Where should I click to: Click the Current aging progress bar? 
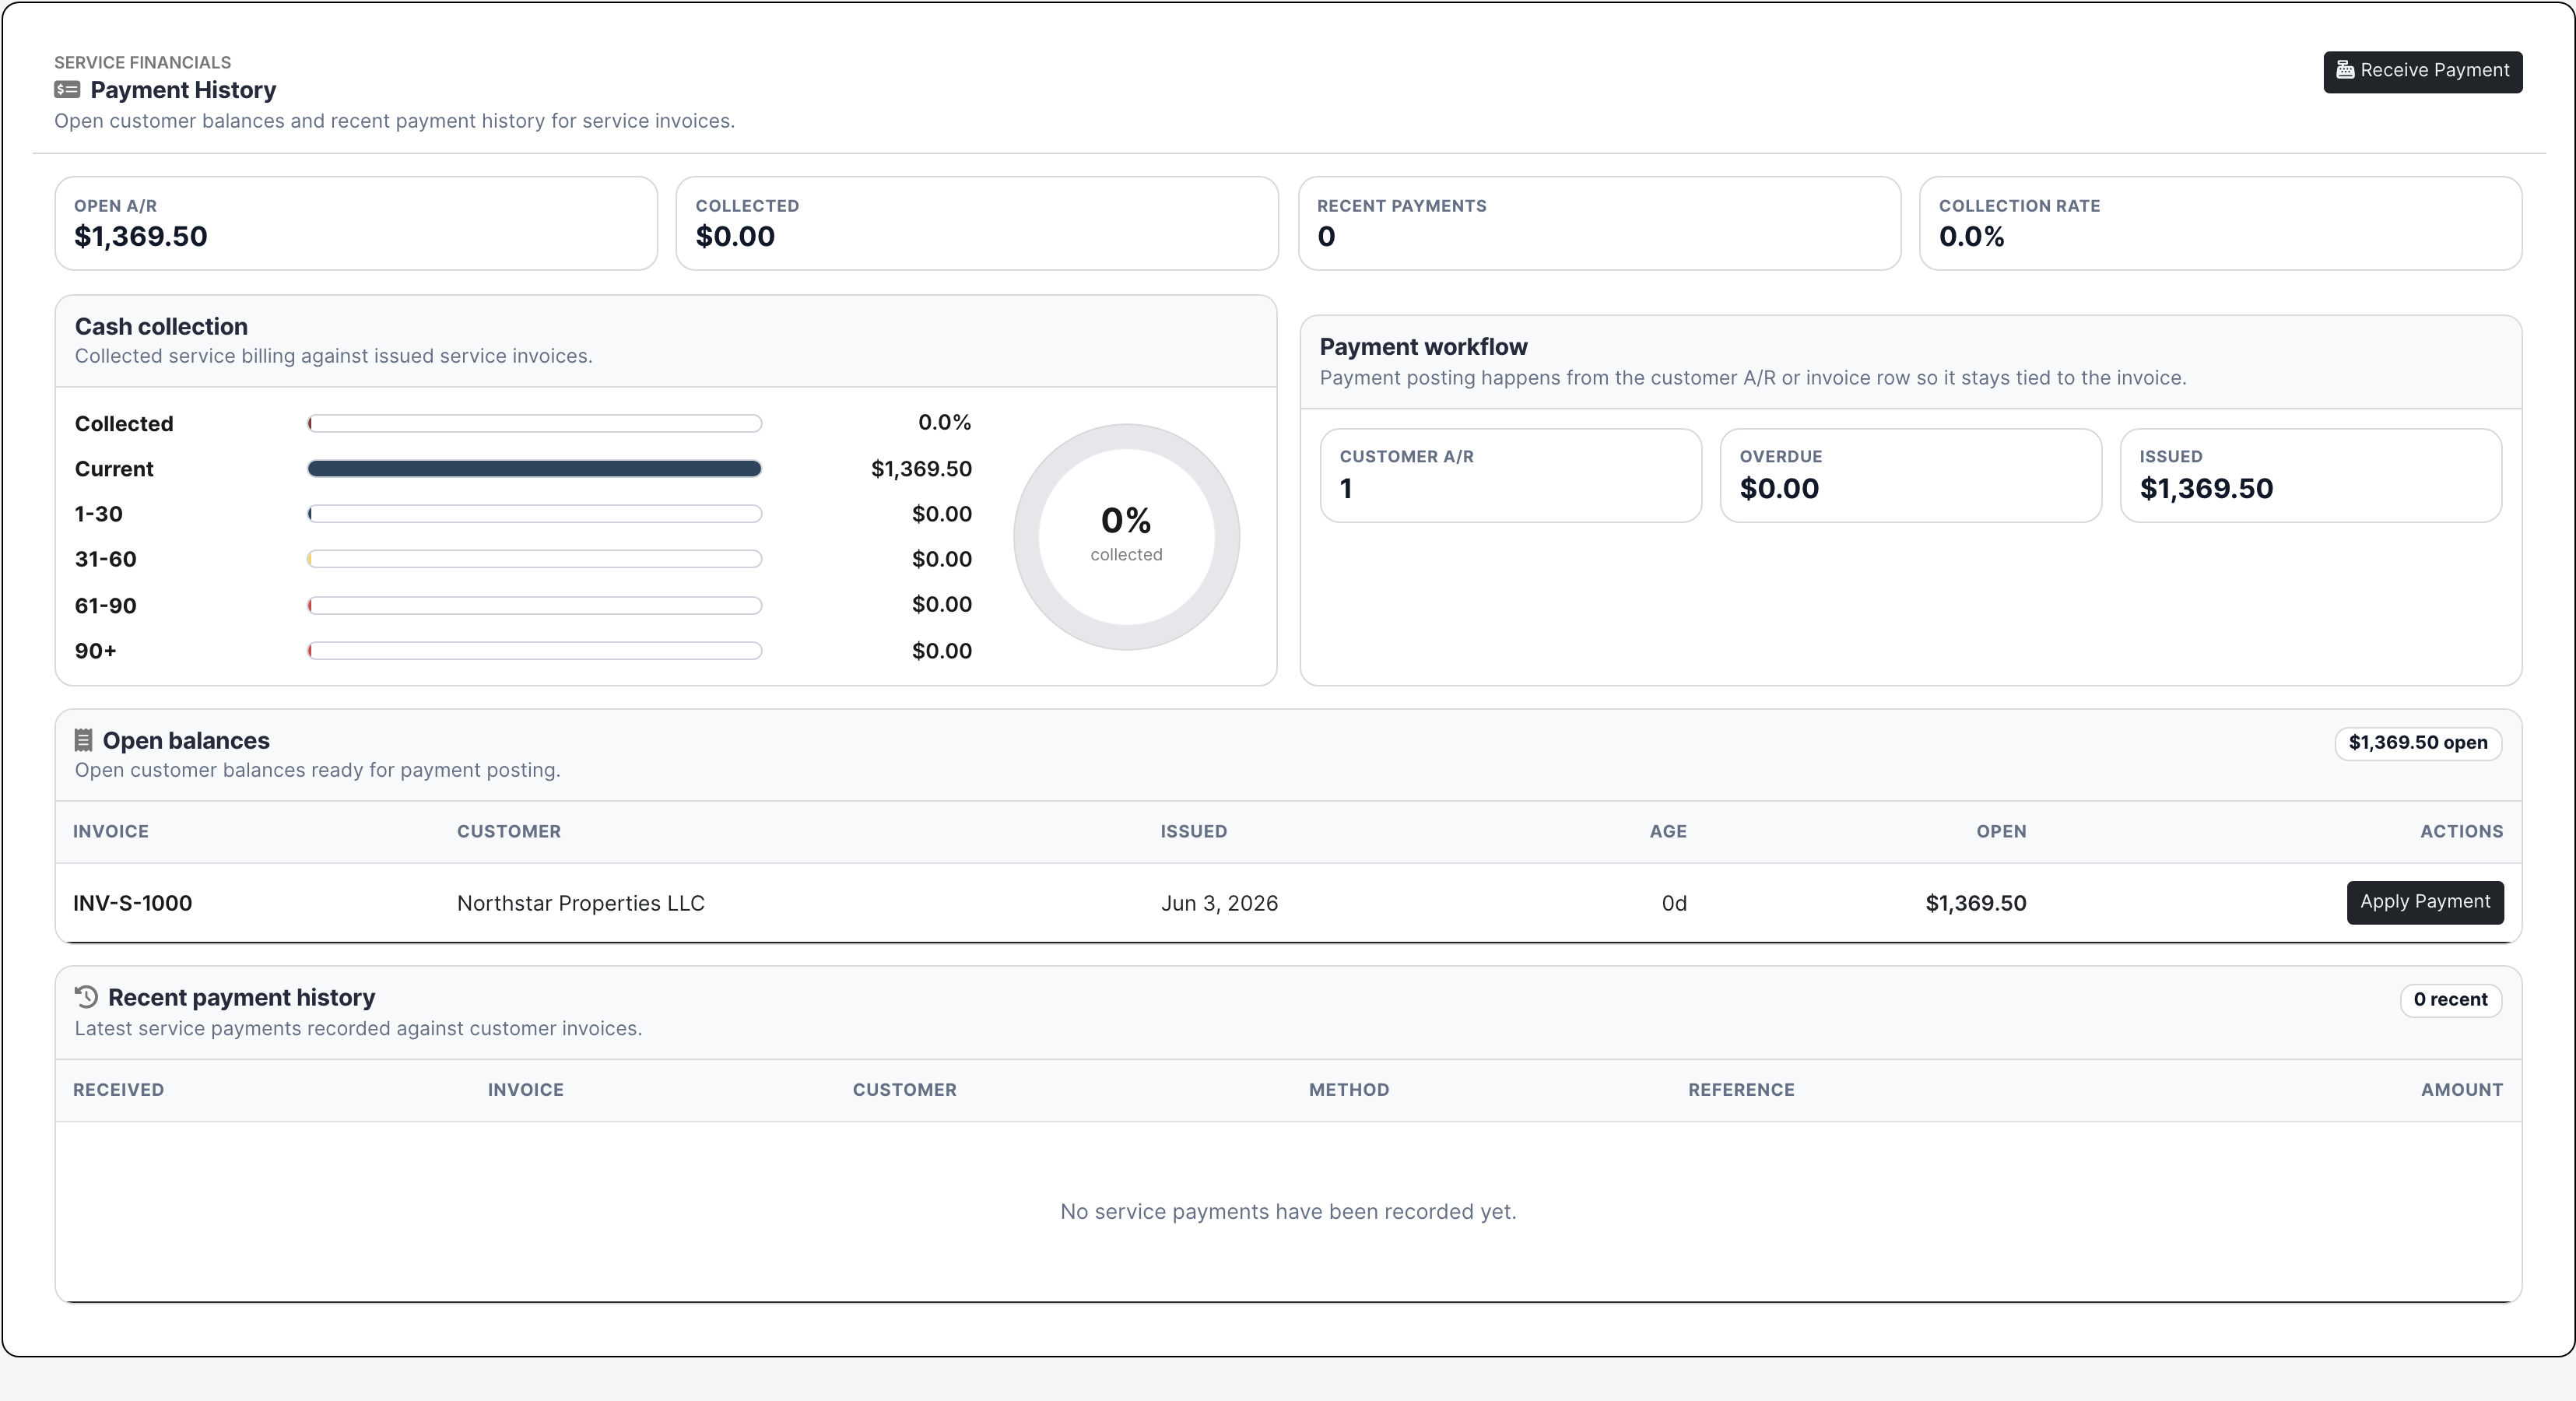coord(535,469)
